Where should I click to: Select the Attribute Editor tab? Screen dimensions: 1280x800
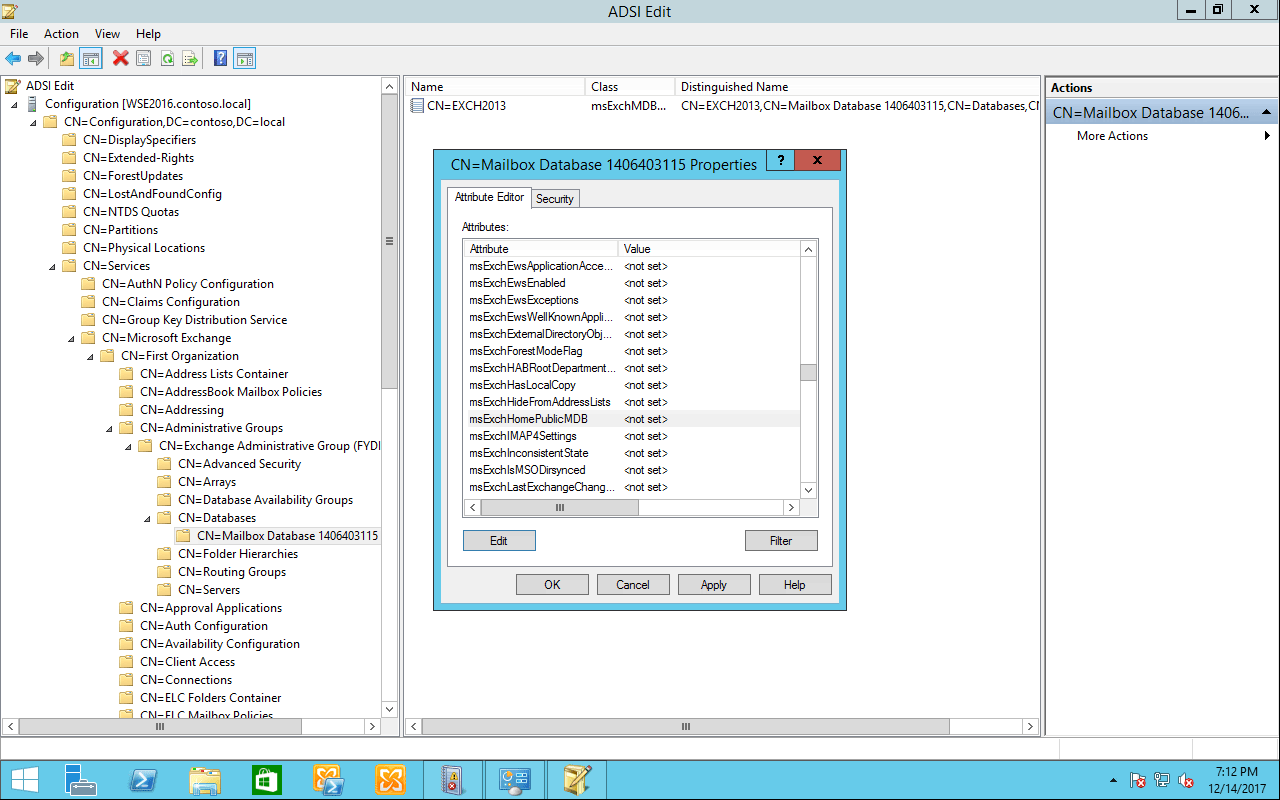tap(489, 197)
